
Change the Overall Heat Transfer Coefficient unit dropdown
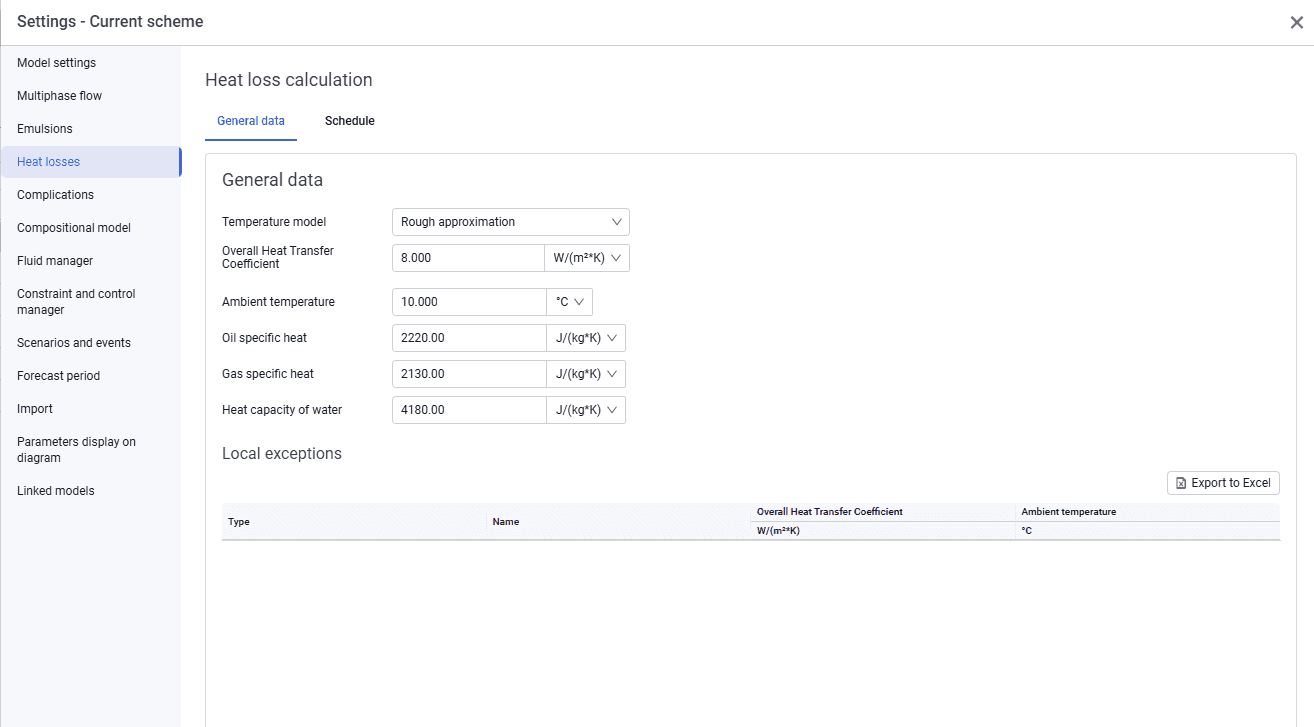coord(587,258)
